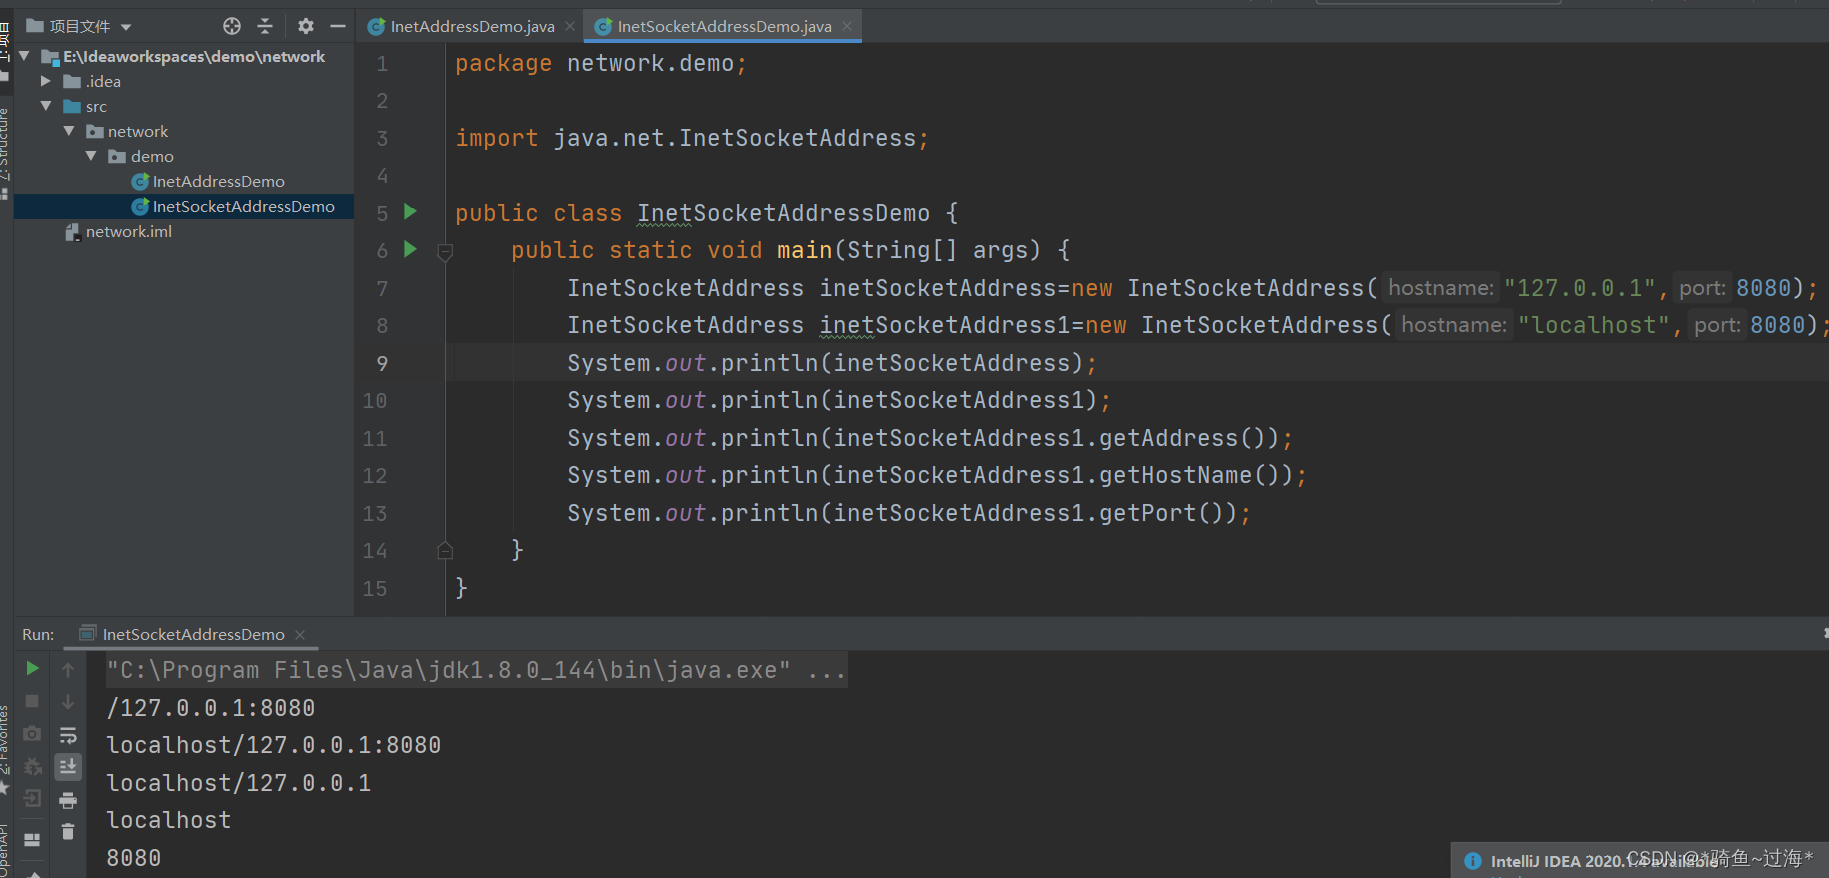Click the import java.net.InetSocketAddress line

[x=692, y=138]
